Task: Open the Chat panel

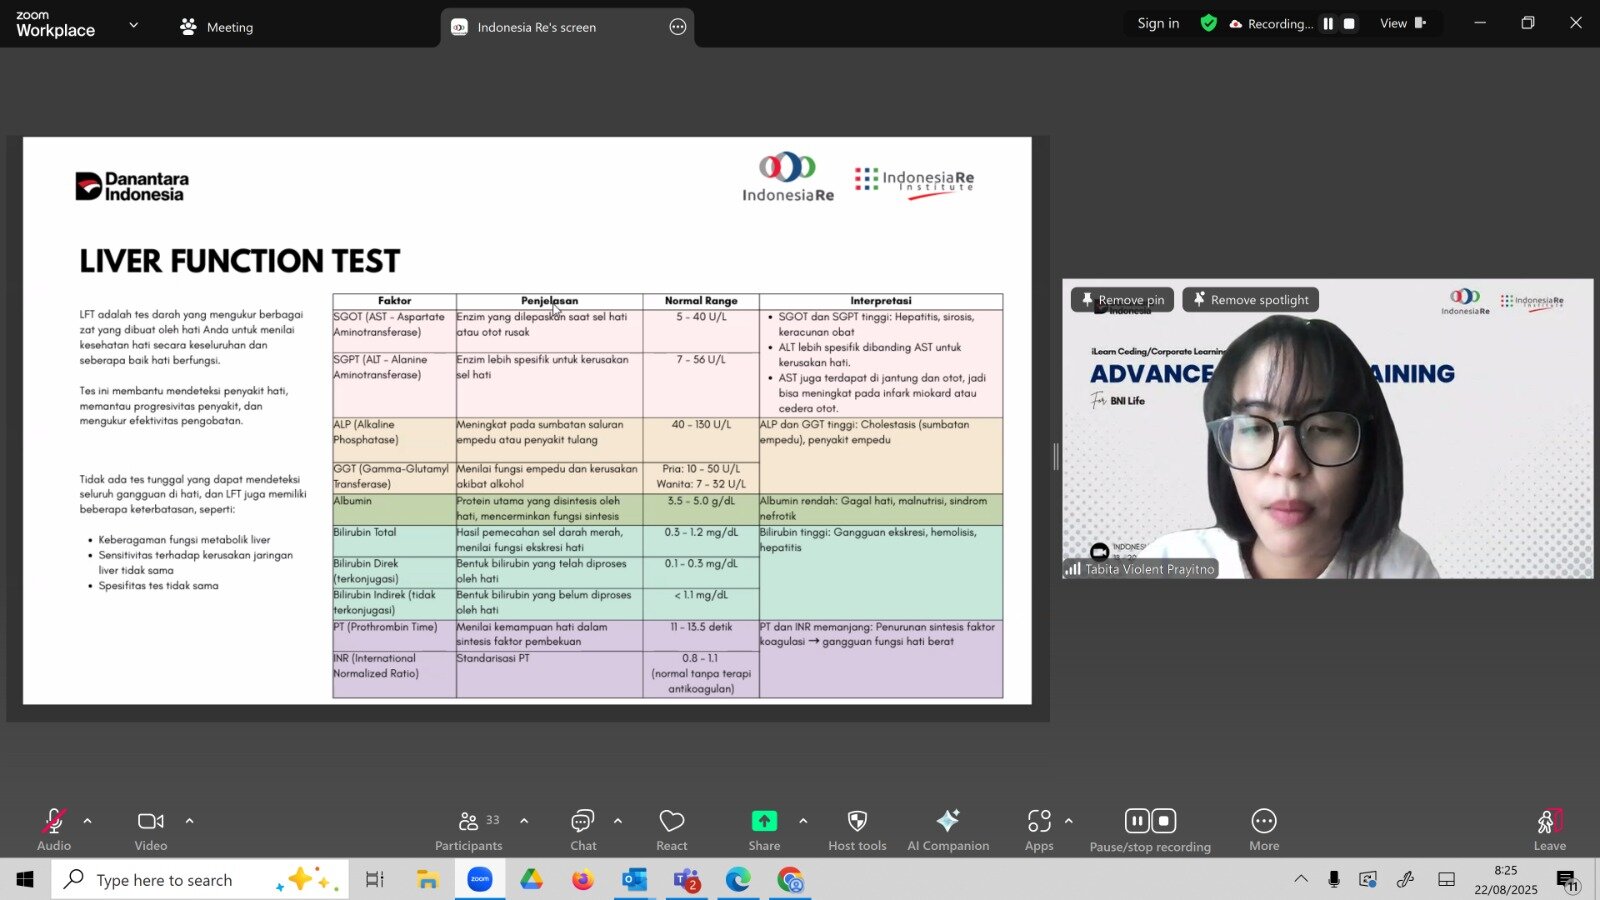Action: tap(583, 830)
